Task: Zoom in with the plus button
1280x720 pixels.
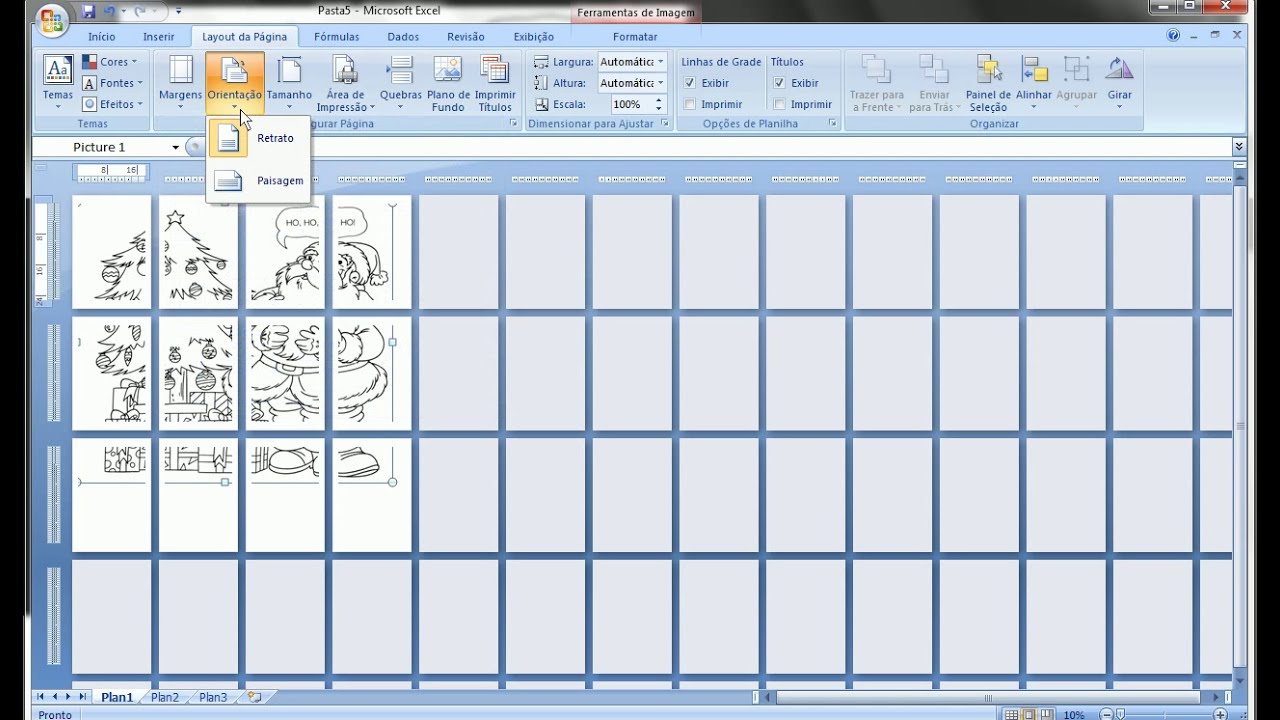Action: (x=1221, y=715)
